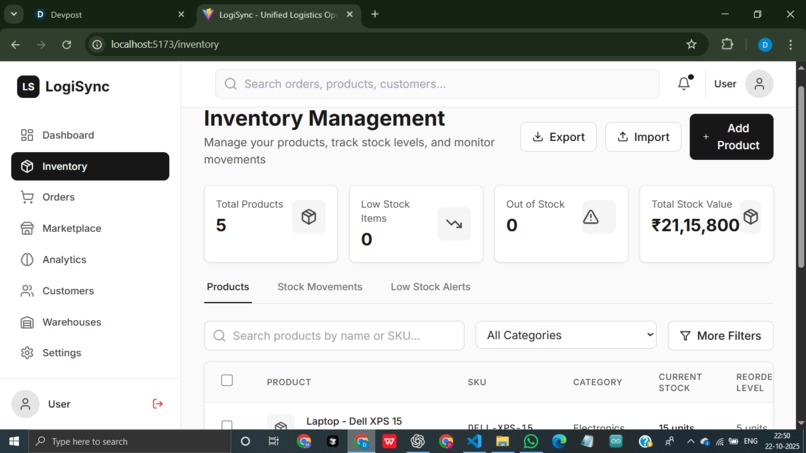Click the Laptop - Dell XPS 15 product name
Screen dimensions: 806x453
pos(354,421)
